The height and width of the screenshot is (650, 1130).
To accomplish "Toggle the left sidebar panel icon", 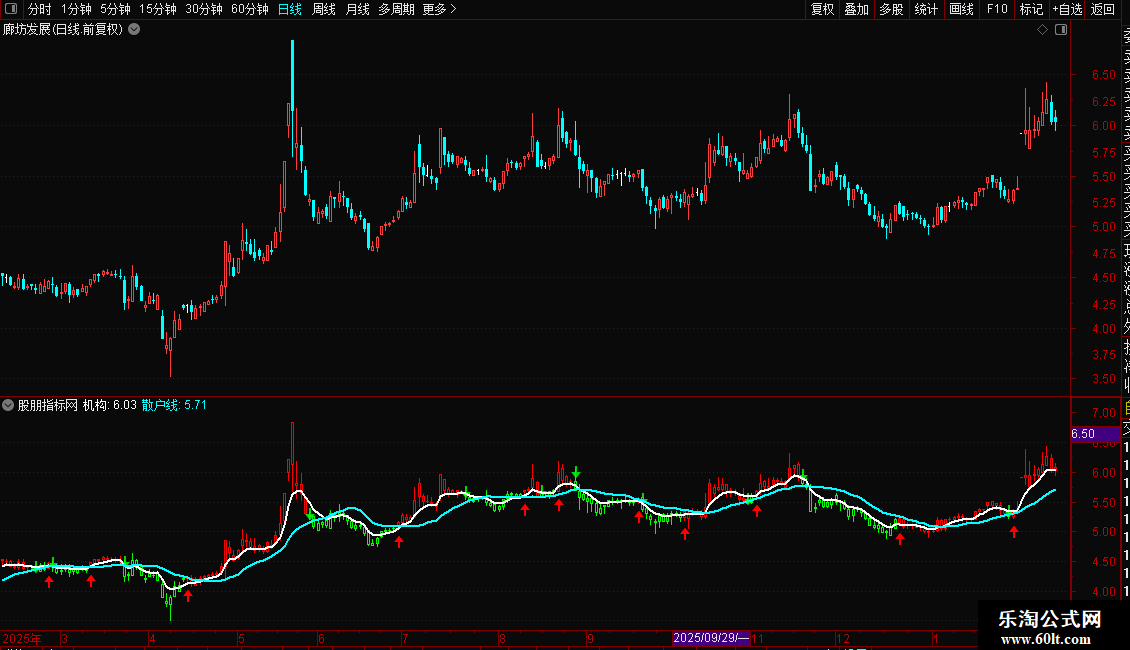I will pos(11,9).
